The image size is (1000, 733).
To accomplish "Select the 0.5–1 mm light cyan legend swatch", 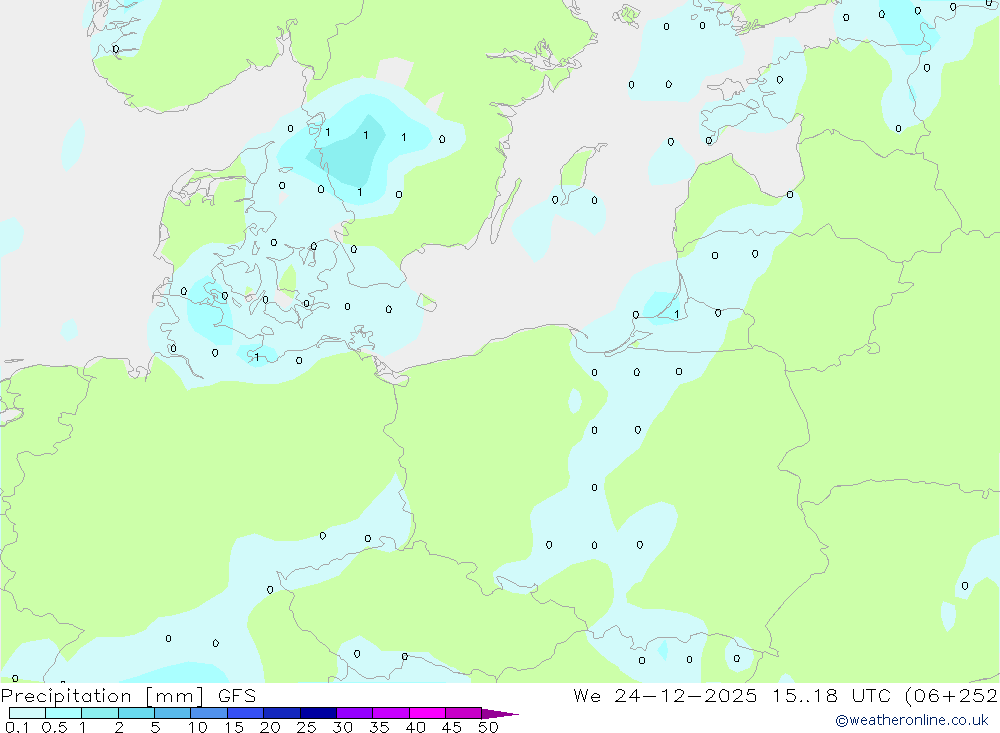I will tap(64, 713).
